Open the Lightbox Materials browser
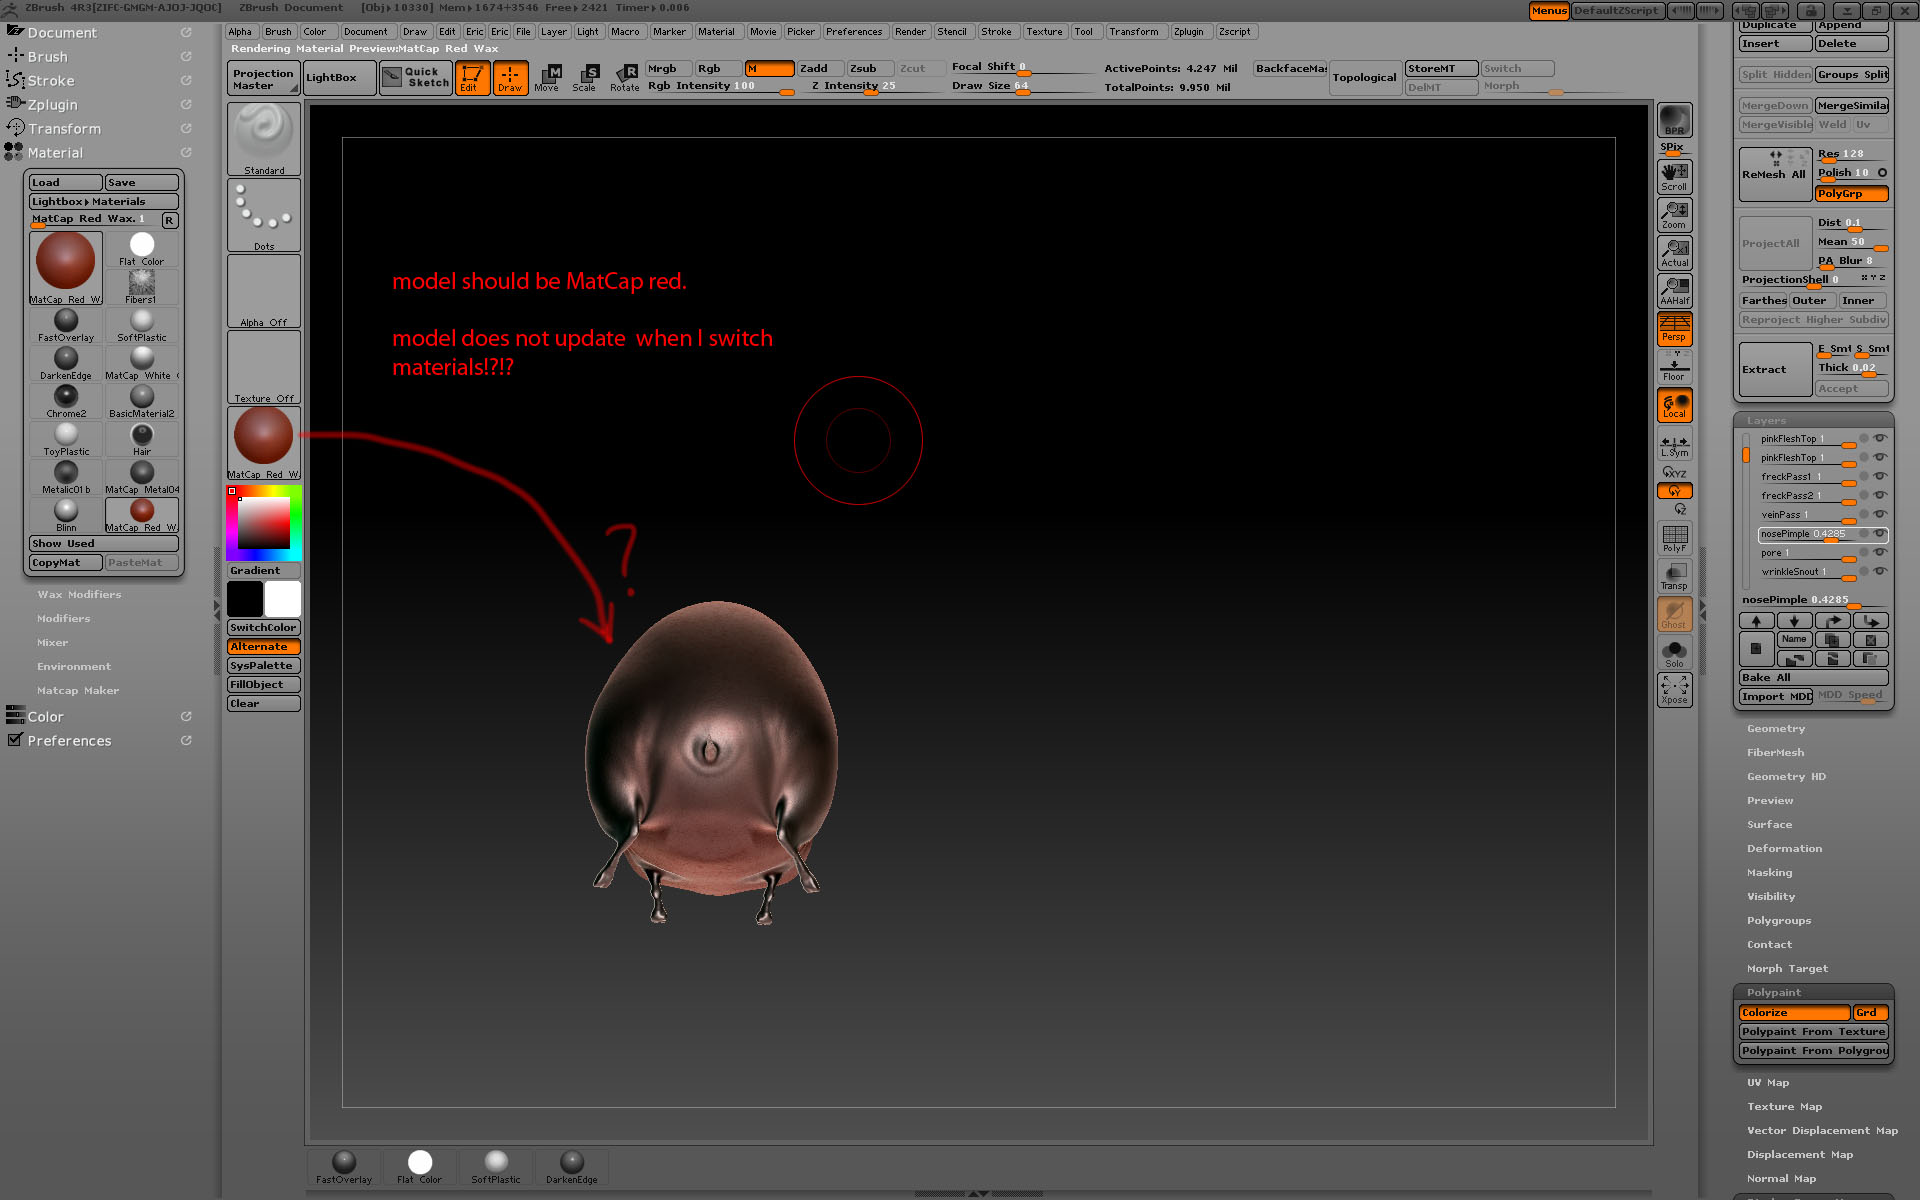This screenshot has height=1200, width=1920. 104,202
